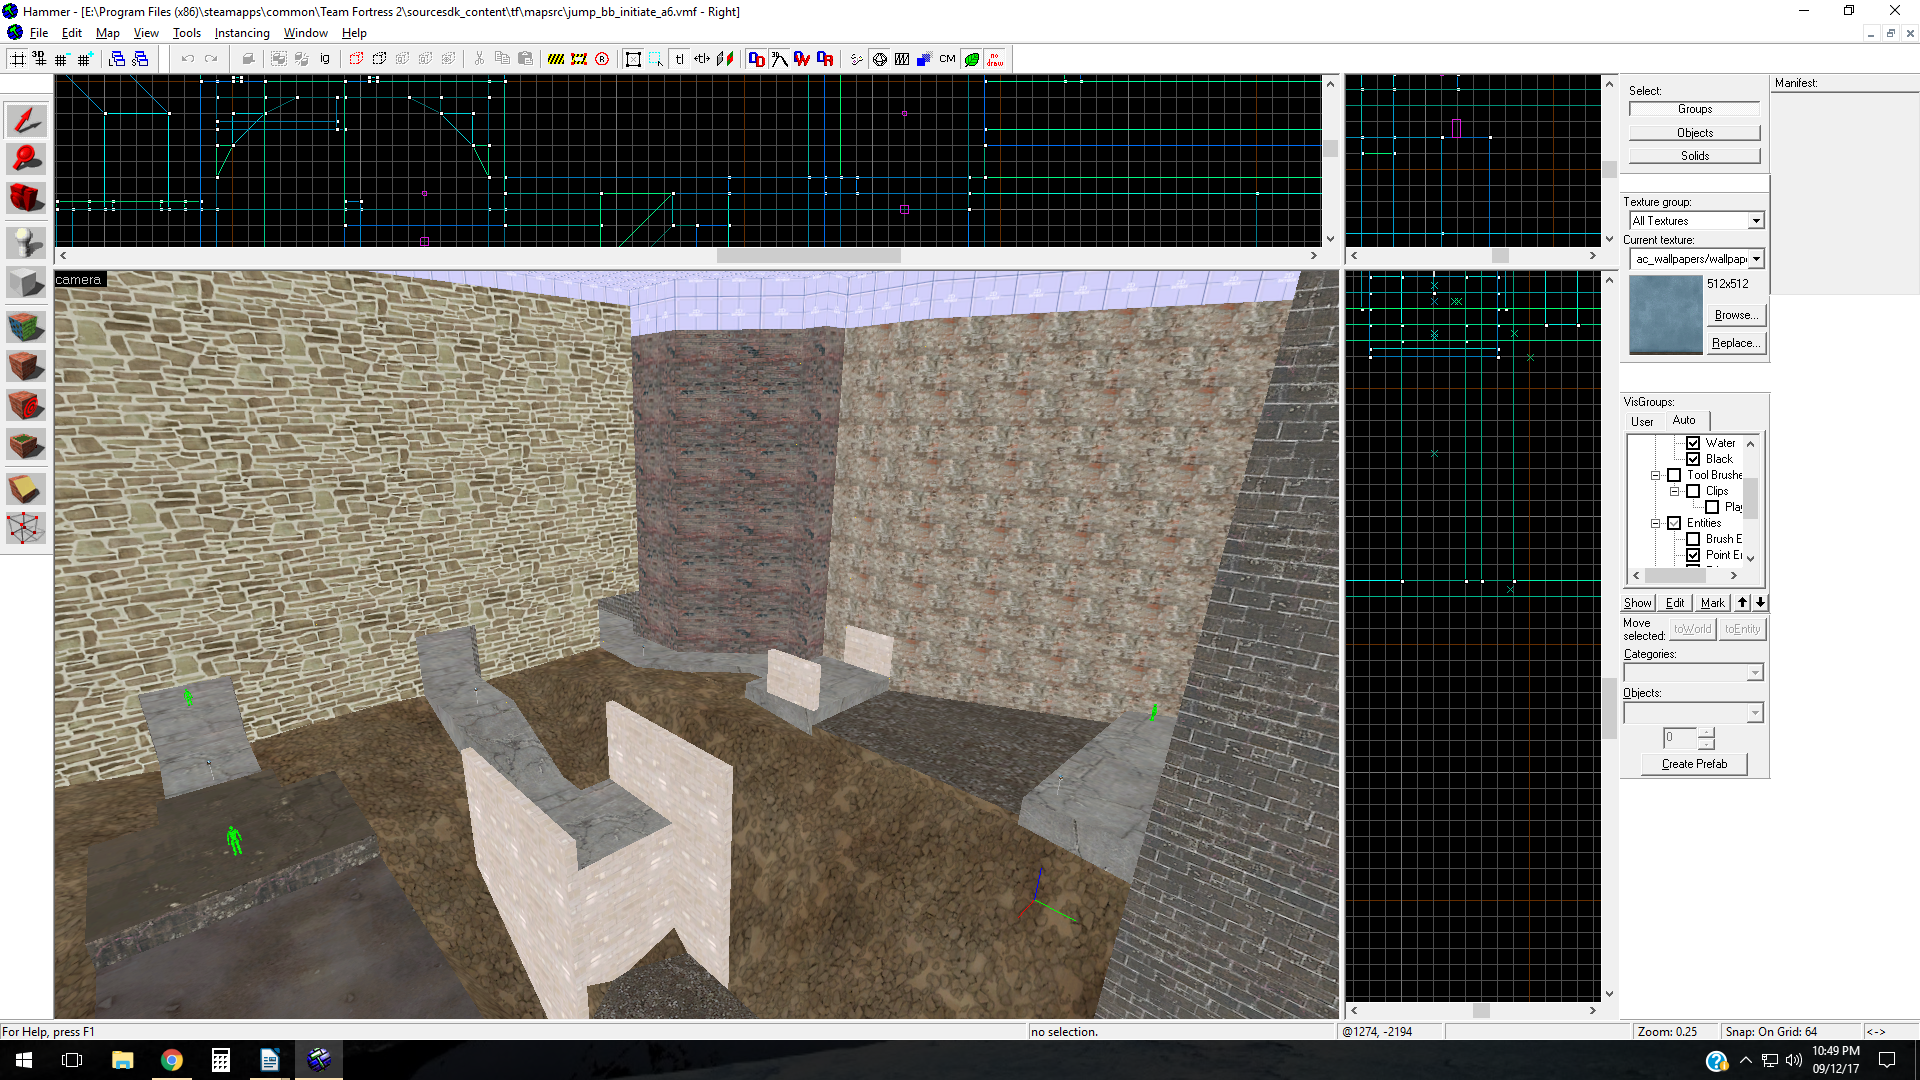The width and height of the screenshot is (1920, 1080).
Task: Click the Undo toolbar icon
Action: coord(187,59)
